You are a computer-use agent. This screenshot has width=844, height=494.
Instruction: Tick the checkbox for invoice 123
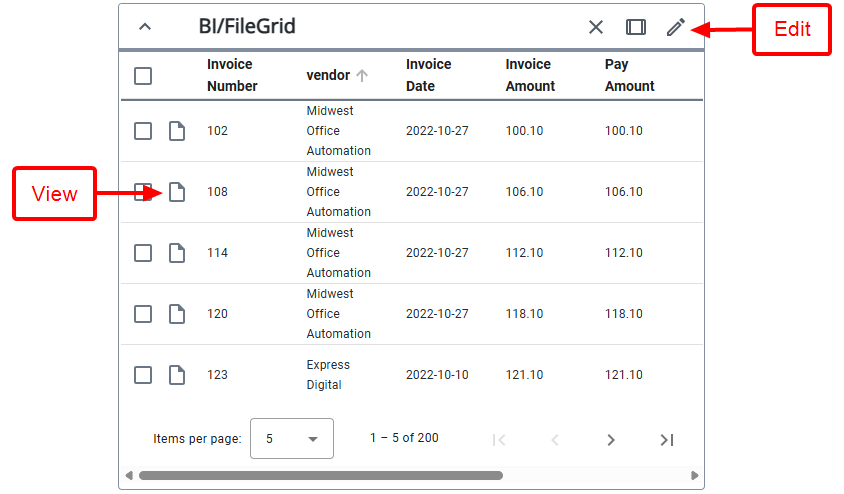(143, 375)
